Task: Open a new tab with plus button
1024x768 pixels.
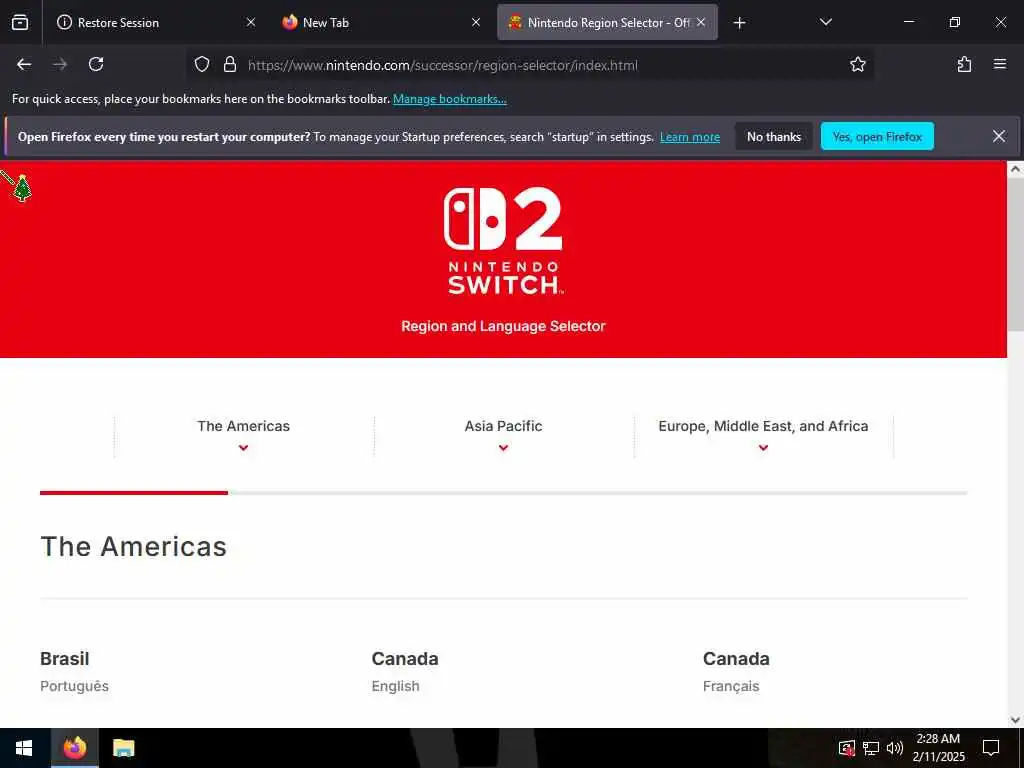Action: [x=739, y=23]
